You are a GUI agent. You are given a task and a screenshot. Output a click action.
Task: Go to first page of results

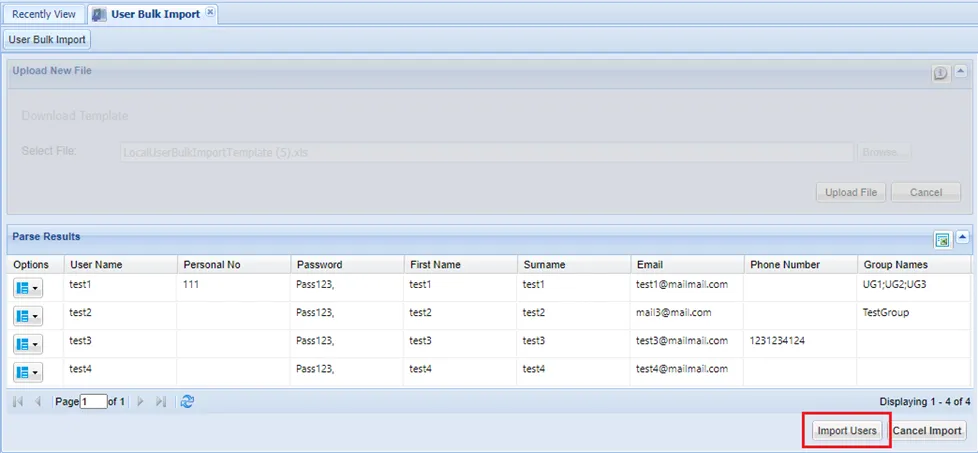[x=17, y=402]
